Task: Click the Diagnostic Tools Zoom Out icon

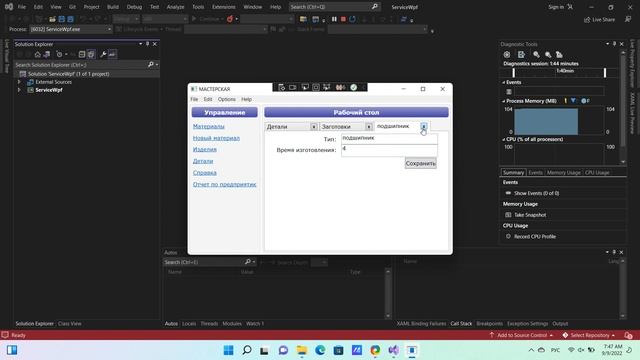Action: (548, 54)
